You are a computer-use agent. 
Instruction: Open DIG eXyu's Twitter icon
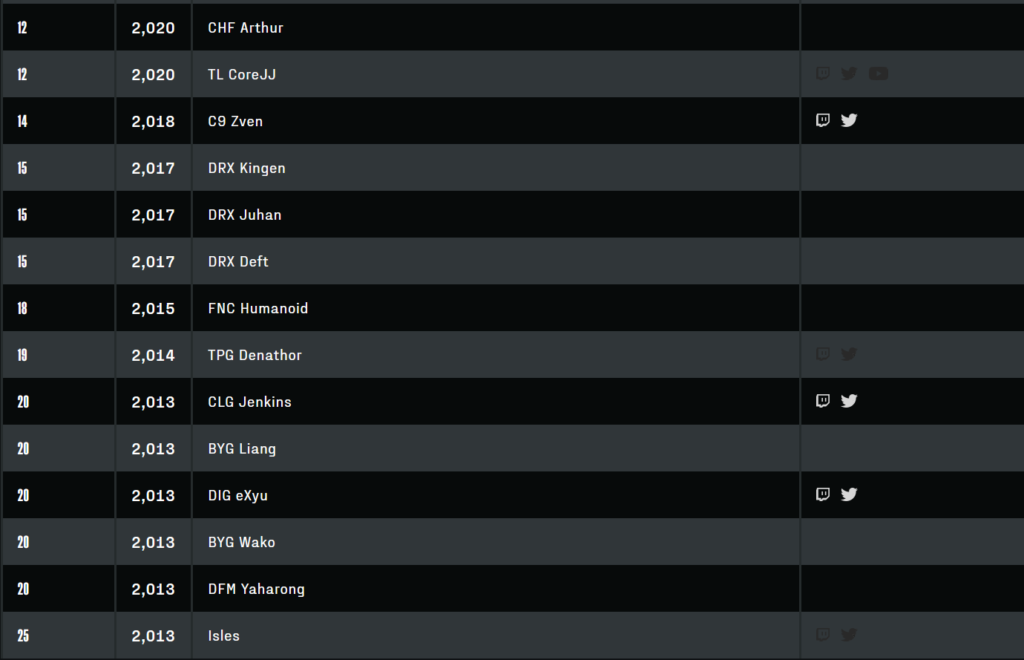coord(849,494)
